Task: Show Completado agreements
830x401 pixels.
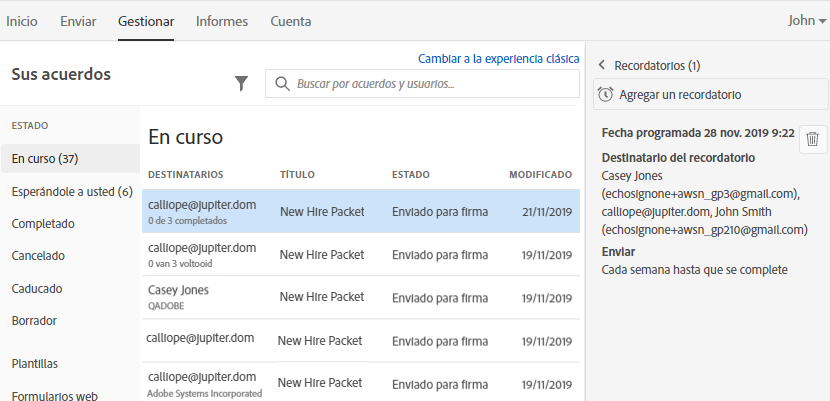Action: 43,223
